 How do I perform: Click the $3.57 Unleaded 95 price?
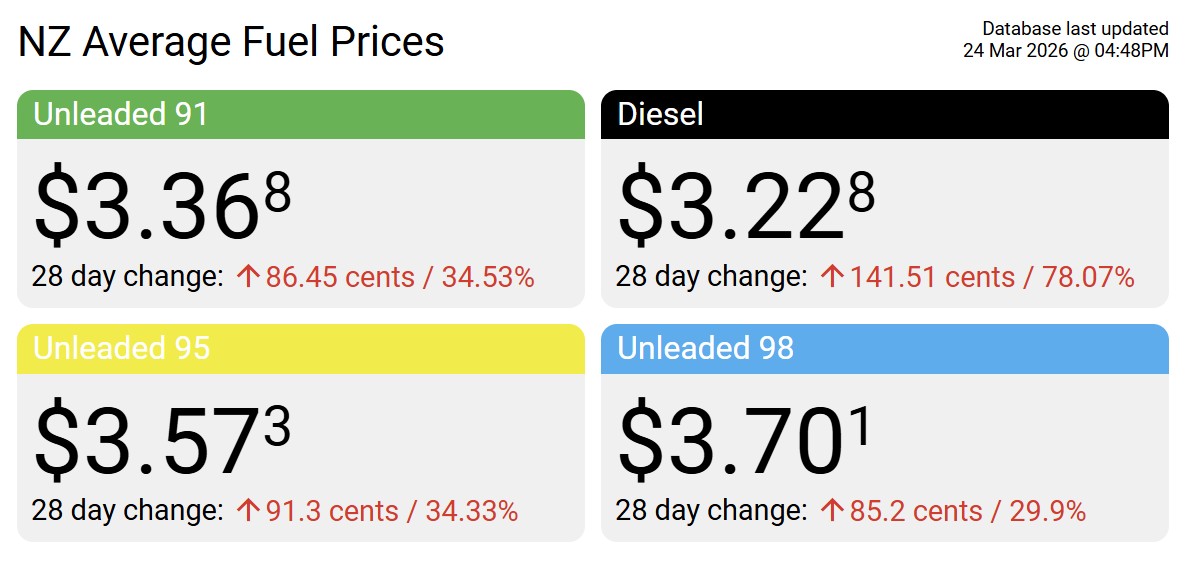coord(162,441)
